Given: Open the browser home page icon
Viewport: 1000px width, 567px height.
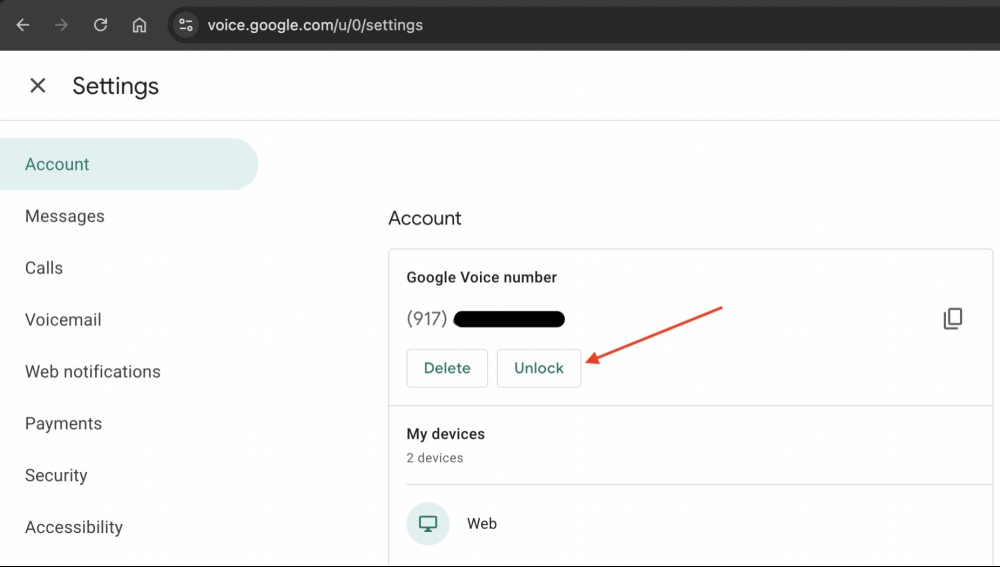Looking at the screenshot, I should tap(139, 25).
